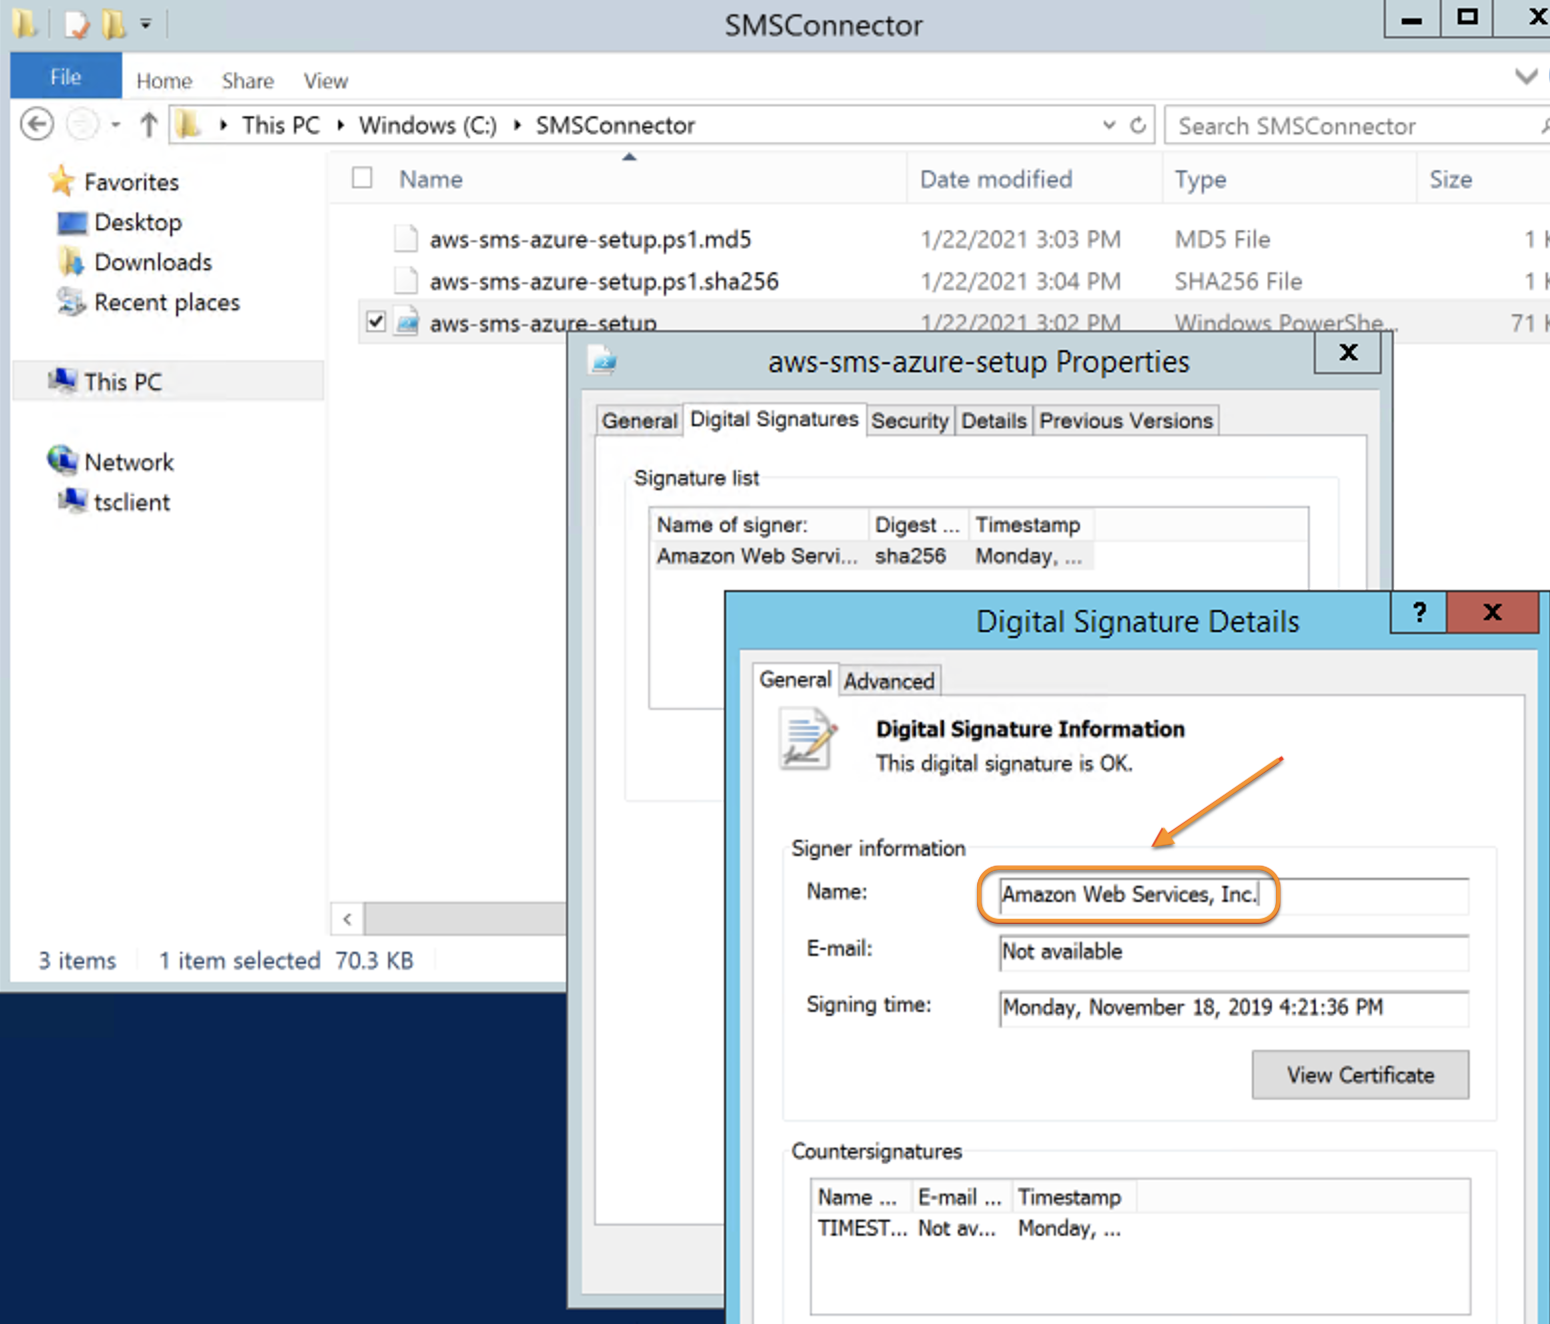This screenshot has width=1550, height=1324.
Task: Click the folder icon in address bar
Action: click(188, 125)
